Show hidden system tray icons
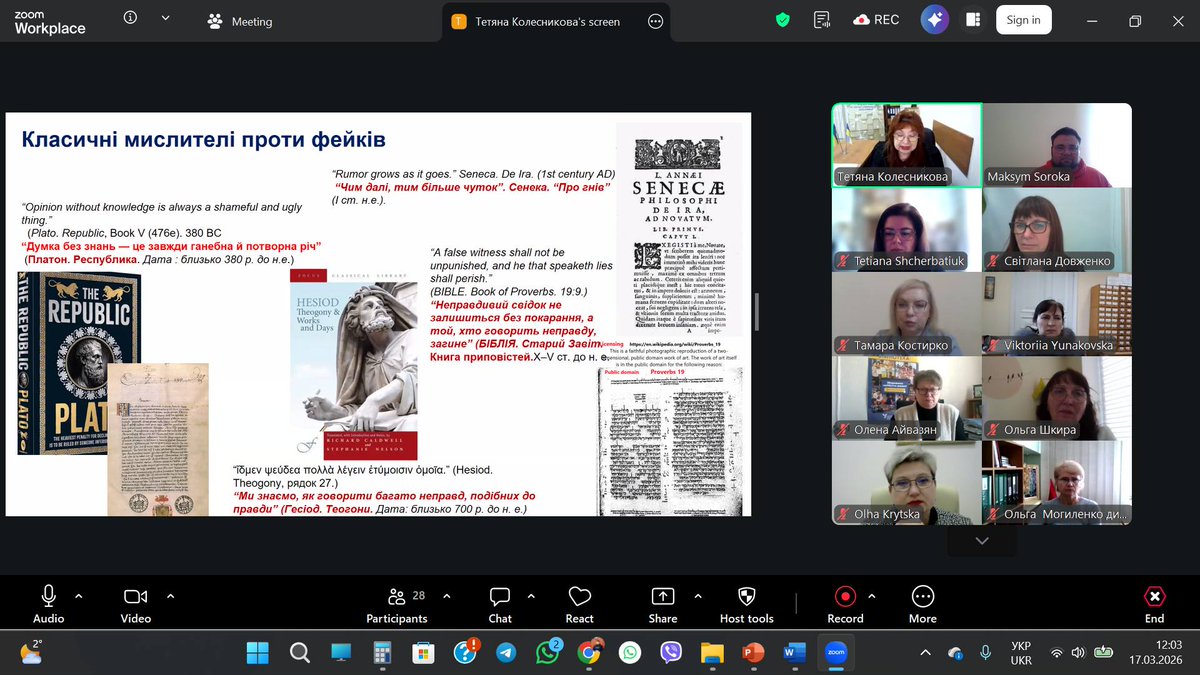Viewport: 1200px width, 675px height. (925, 653)
